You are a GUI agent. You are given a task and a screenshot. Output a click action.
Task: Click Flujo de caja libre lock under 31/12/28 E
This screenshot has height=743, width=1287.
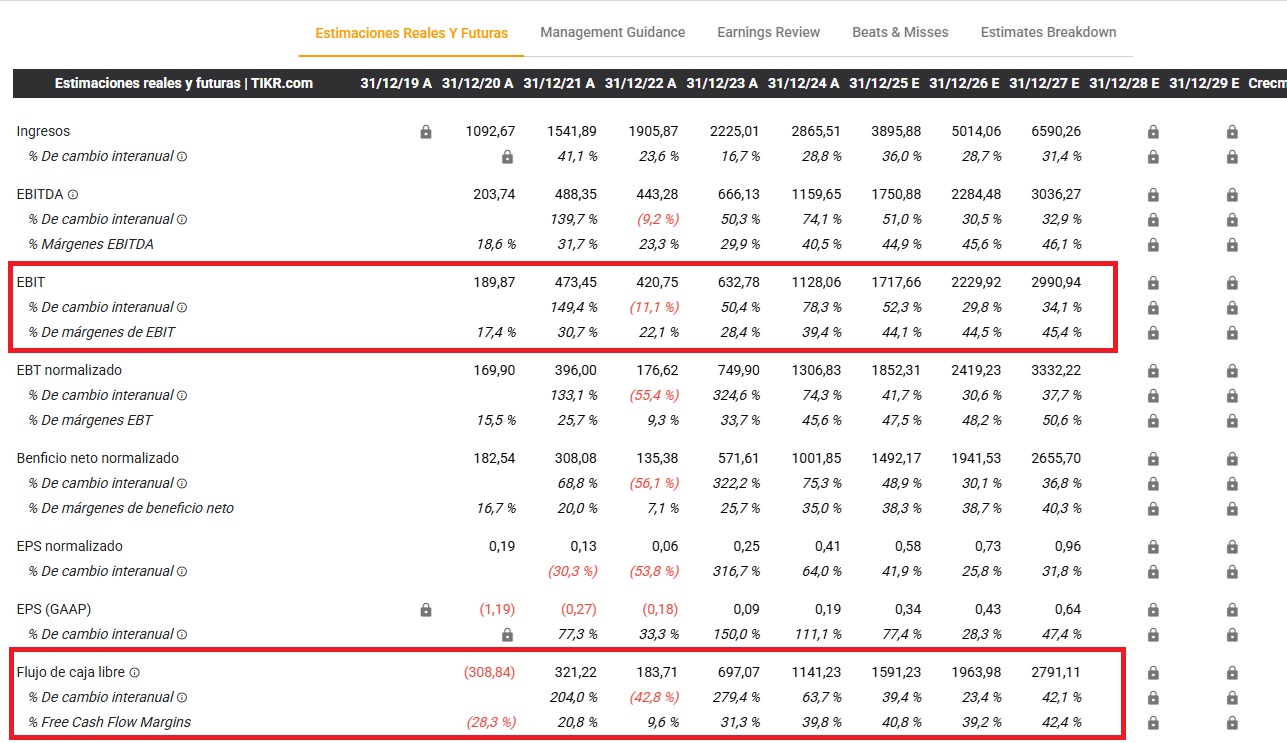[1152, 673]
